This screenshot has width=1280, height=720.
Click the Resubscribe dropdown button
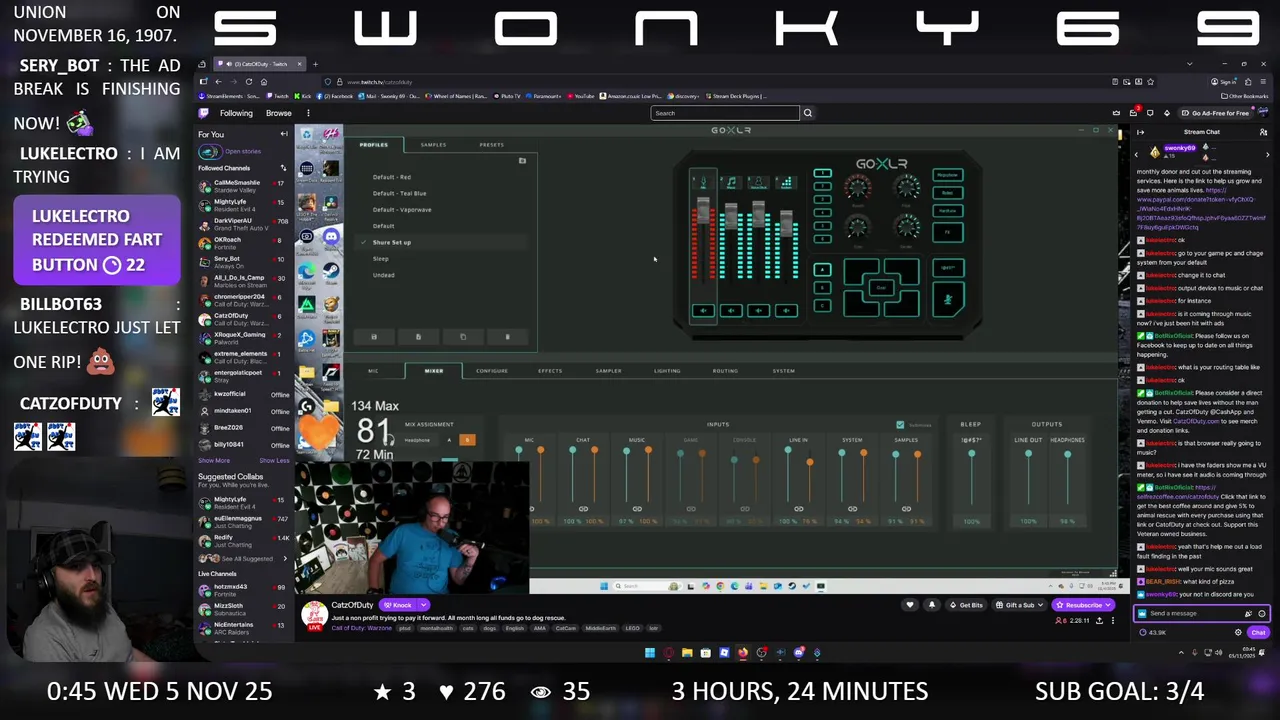click(x=1083, y=605)
